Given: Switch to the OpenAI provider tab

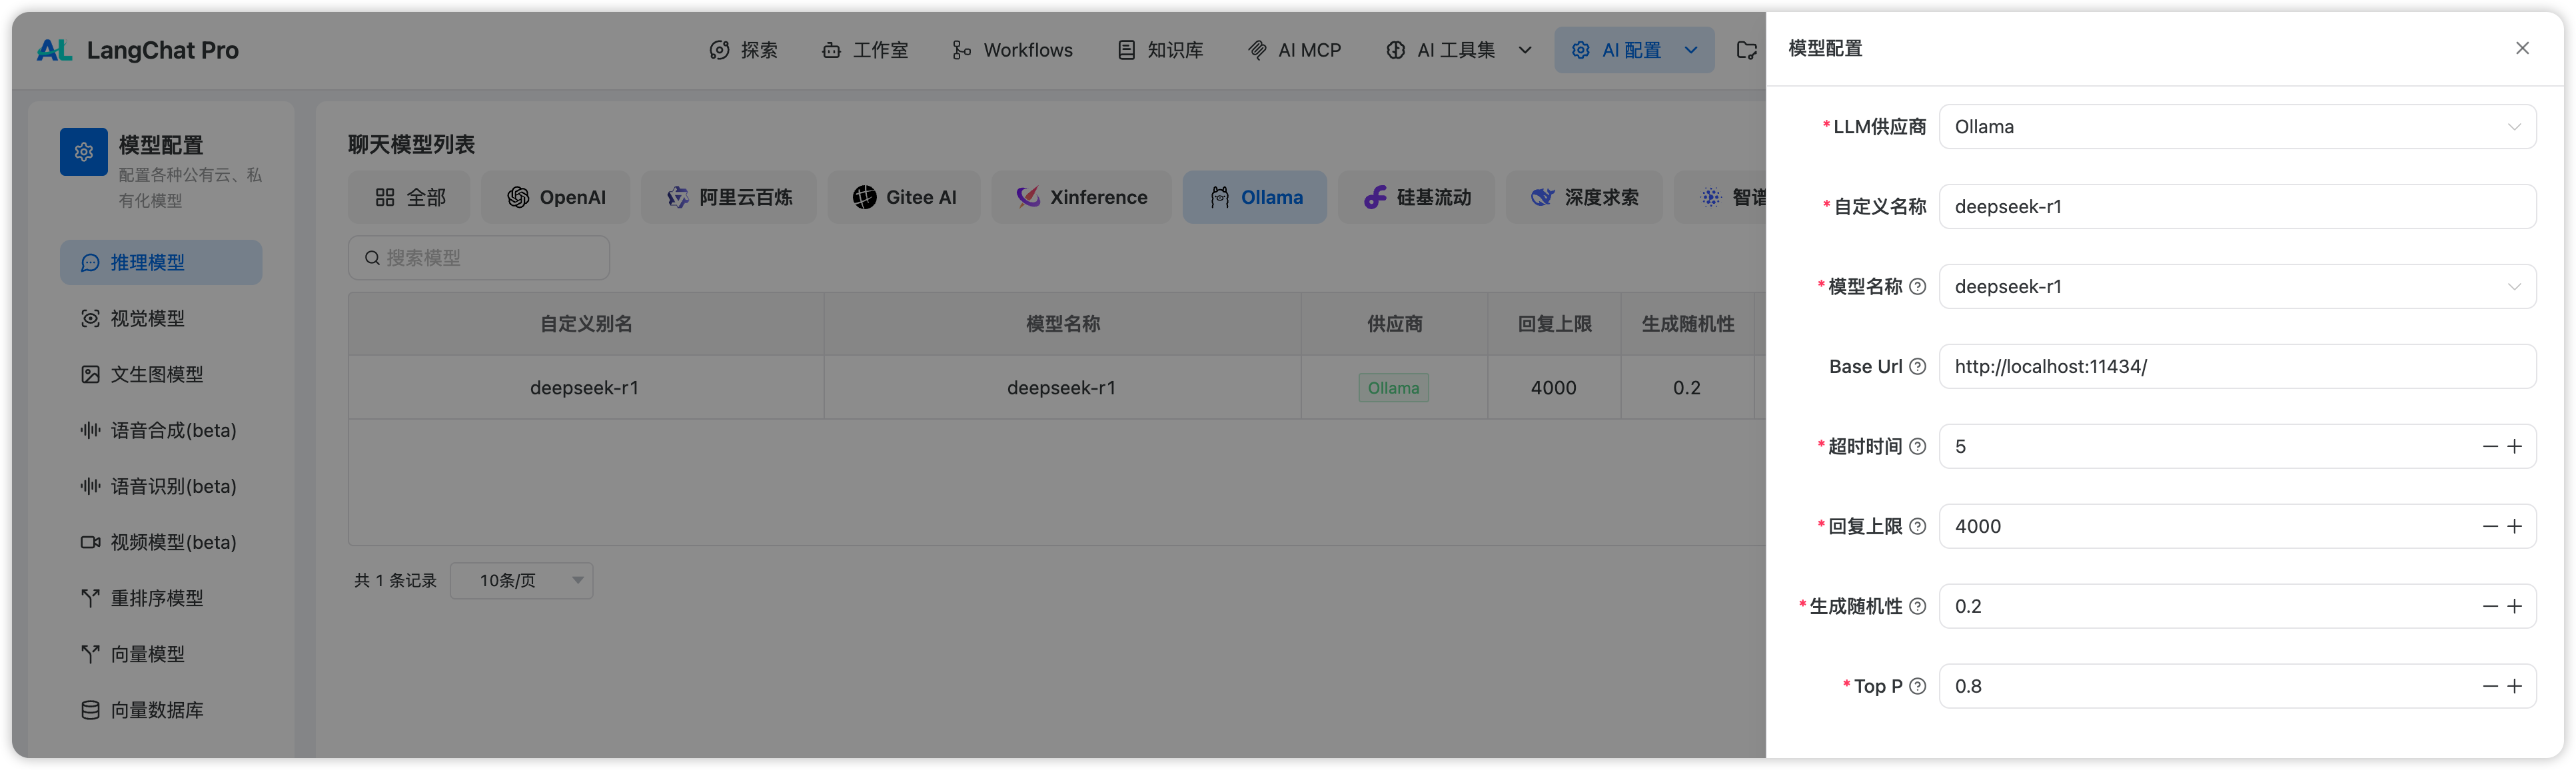Looking at the screenshot, I should click(x=556, y=198).
